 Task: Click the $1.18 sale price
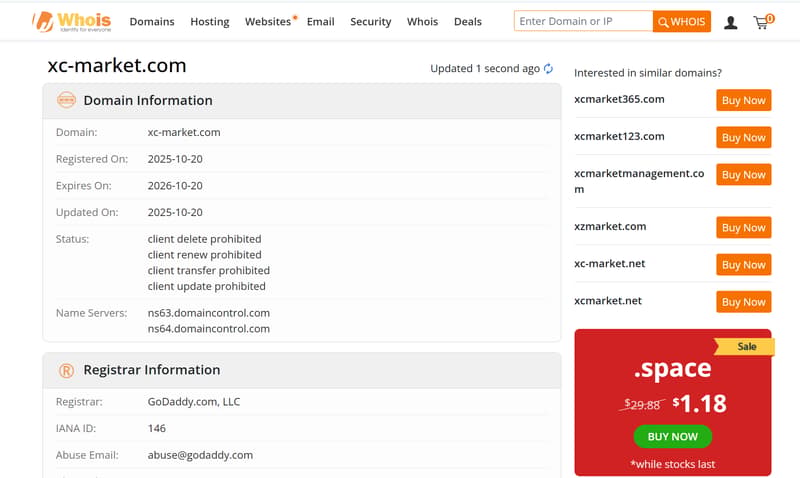pyautogui.click(x=699, y=404)
